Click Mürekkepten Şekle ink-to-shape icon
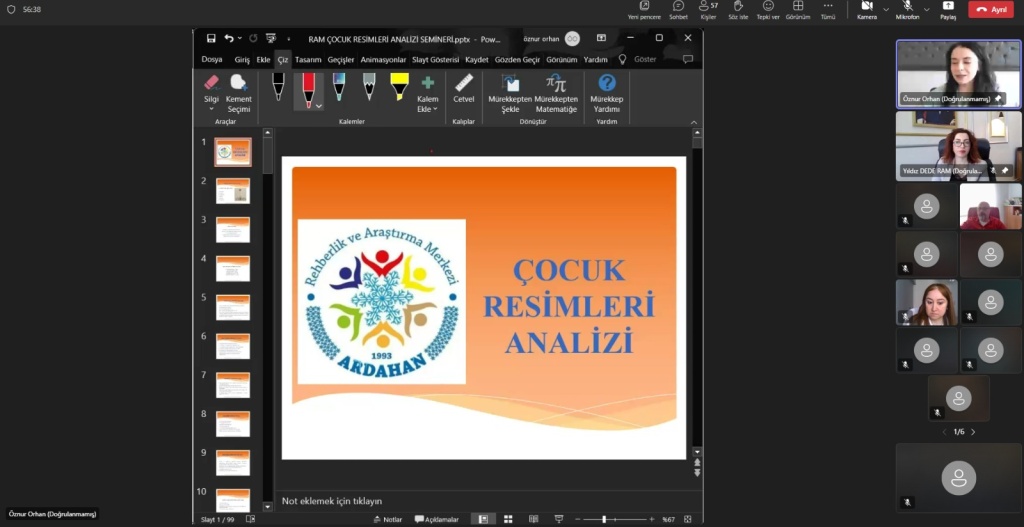 pyautogui.click(x=509, y=91)
